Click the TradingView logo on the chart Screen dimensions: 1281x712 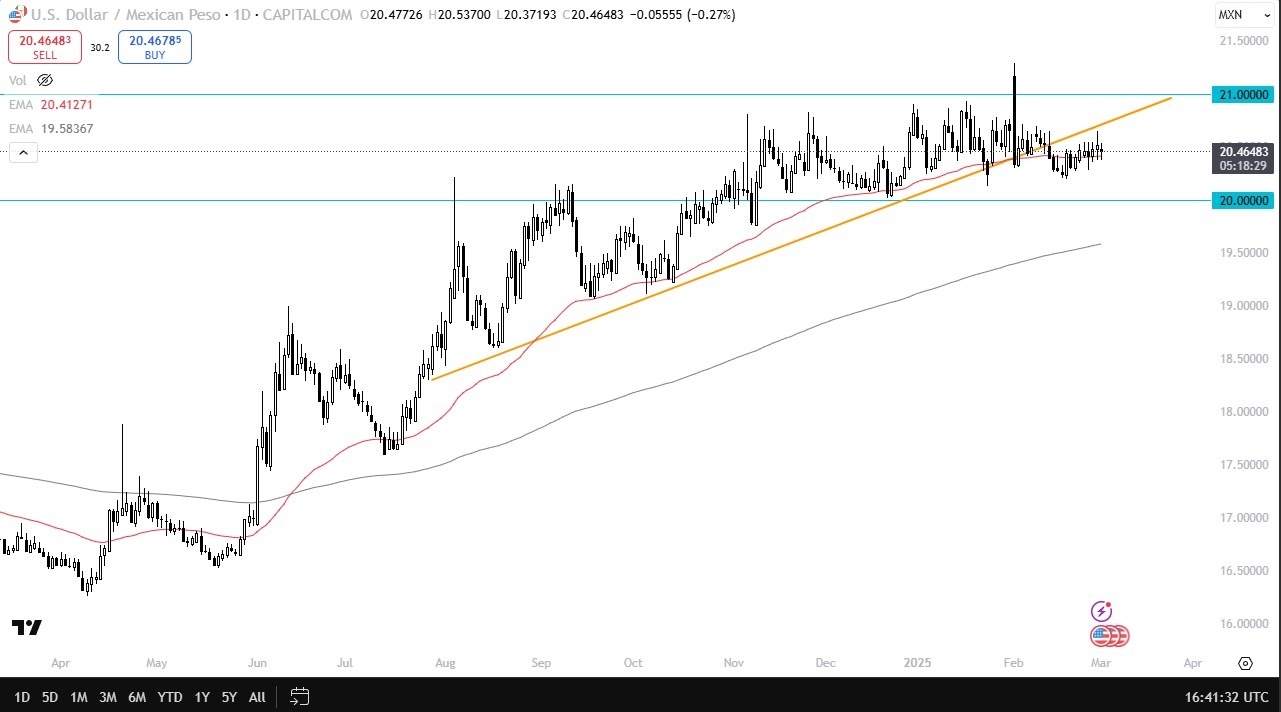coord(27,628)
